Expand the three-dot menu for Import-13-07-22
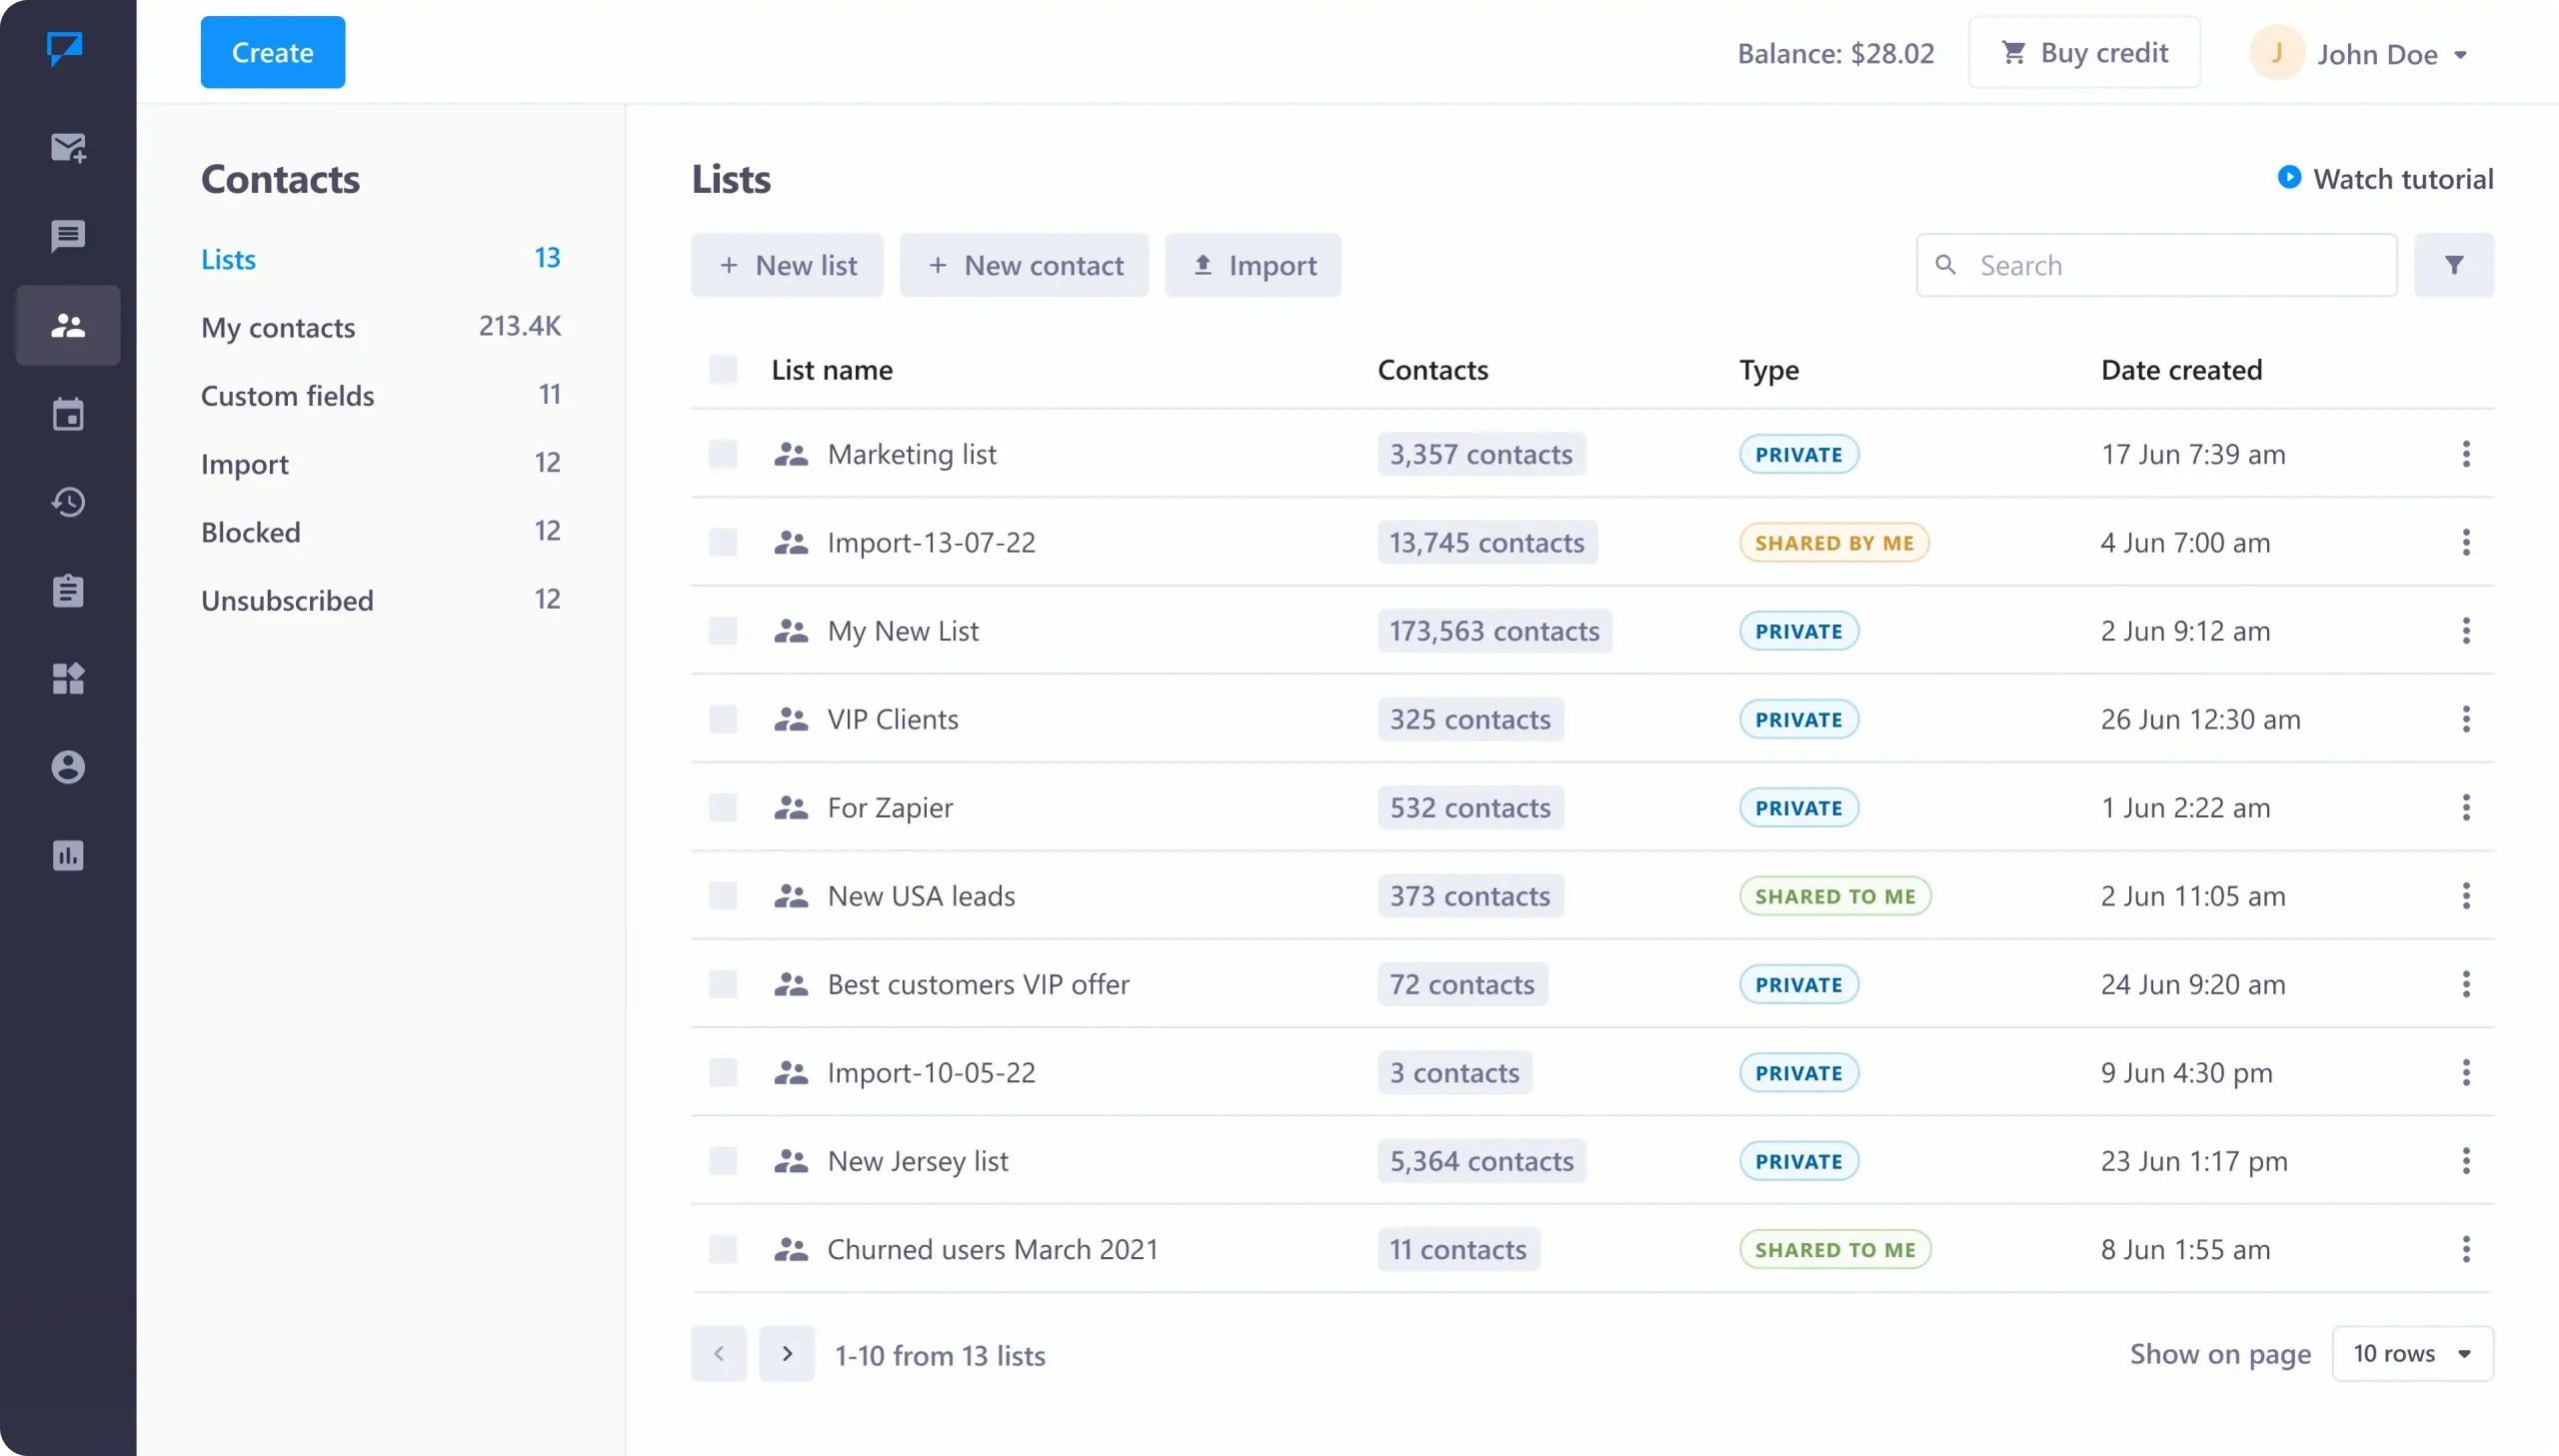Screen dimensions: 2559x1456 tap(2466, 543)
